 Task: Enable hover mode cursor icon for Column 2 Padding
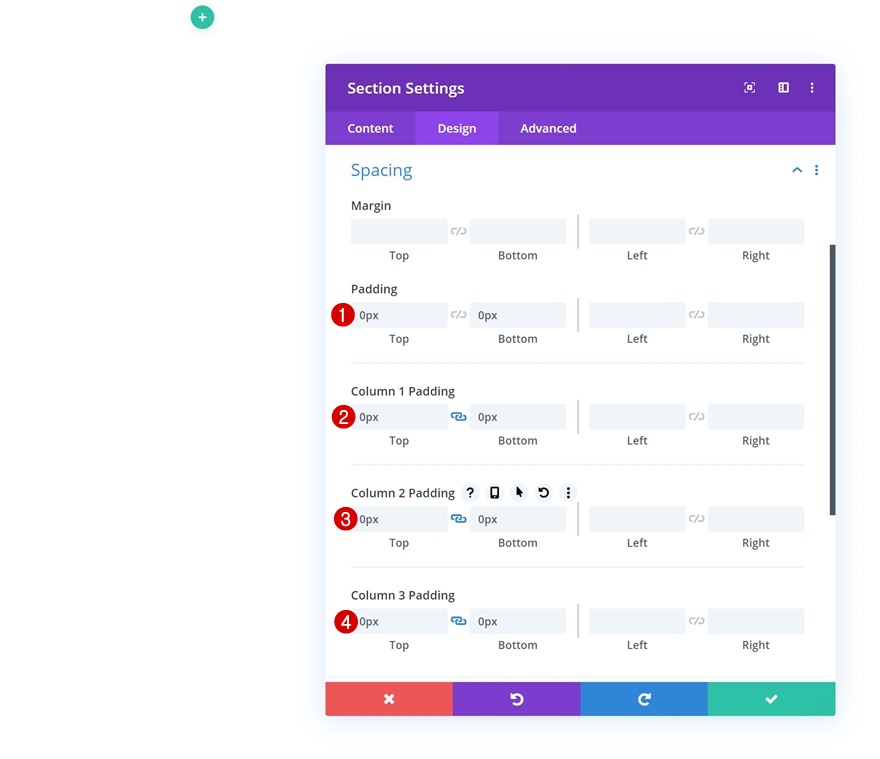coord(519,493)
